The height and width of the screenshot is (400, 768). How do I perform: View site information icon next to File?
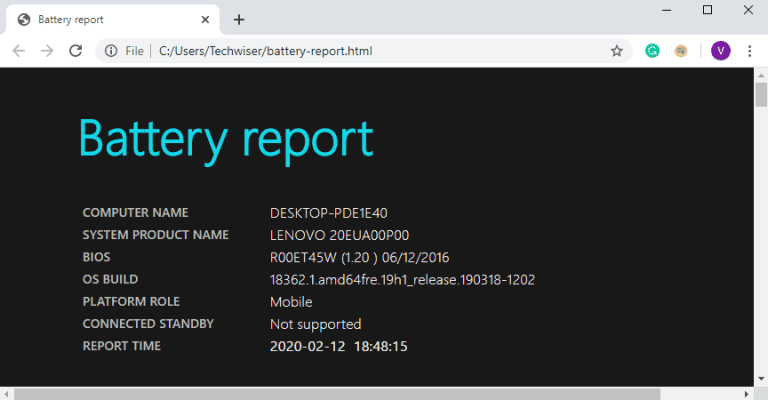coord(111,51)
